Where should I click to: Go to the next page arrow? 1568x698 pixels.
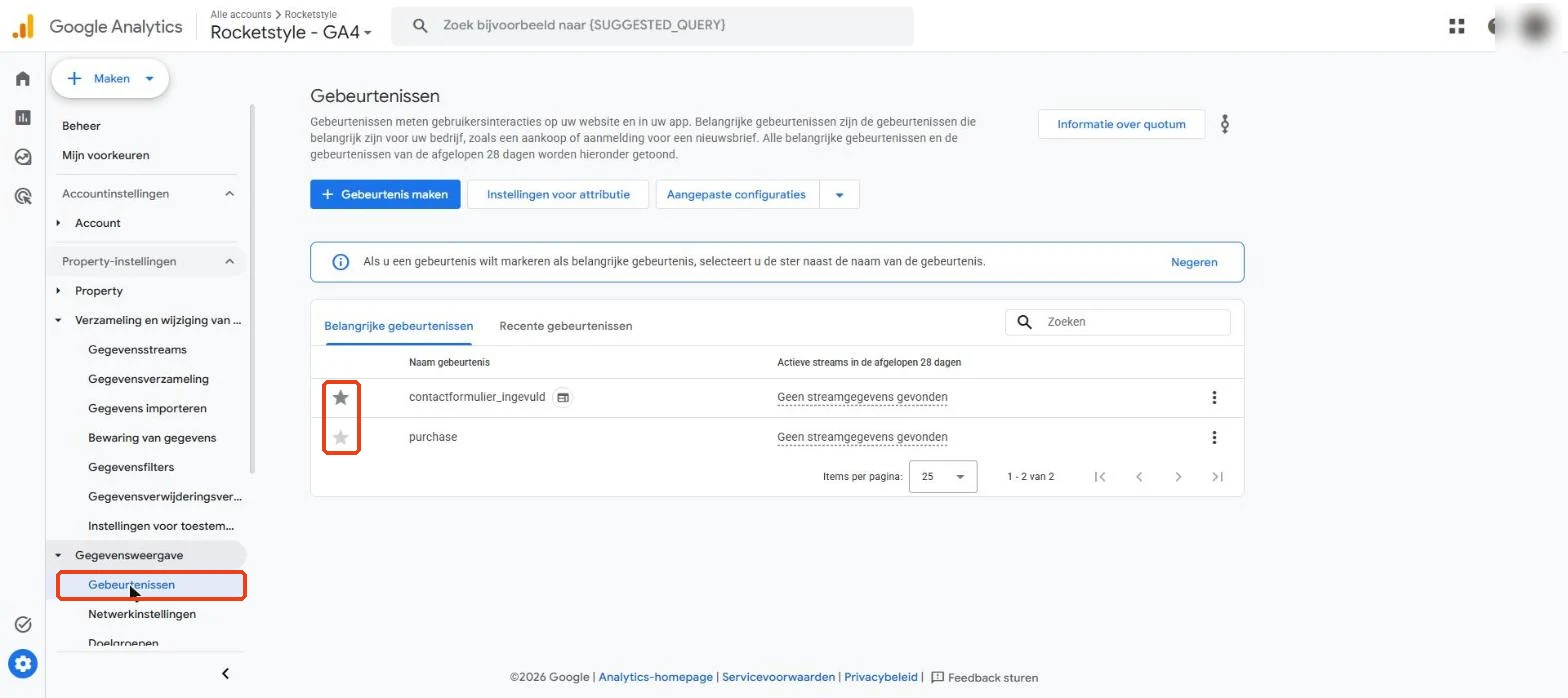coord(1178,477)
